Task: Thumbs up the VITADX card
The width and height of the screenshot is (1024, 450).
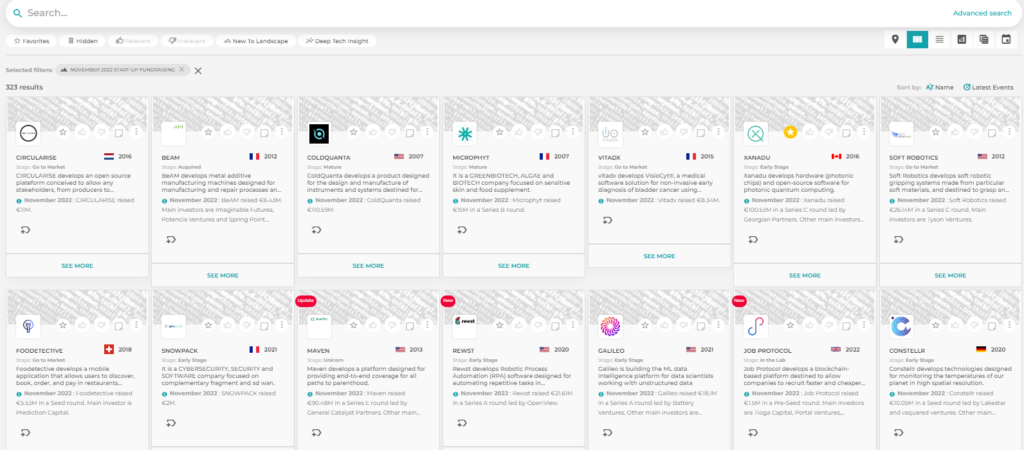Action: tap(664, 132)
